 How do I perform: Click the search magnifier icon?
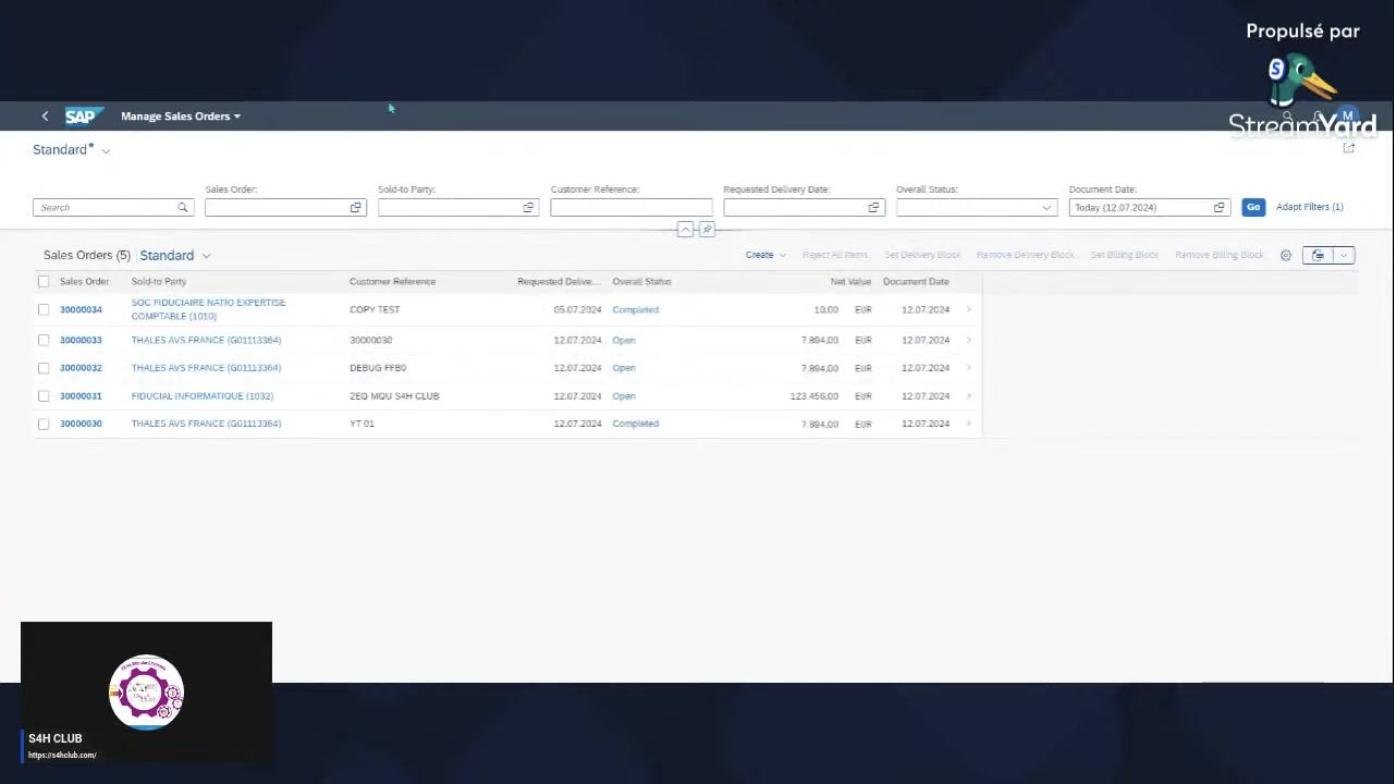click(183, 208)
